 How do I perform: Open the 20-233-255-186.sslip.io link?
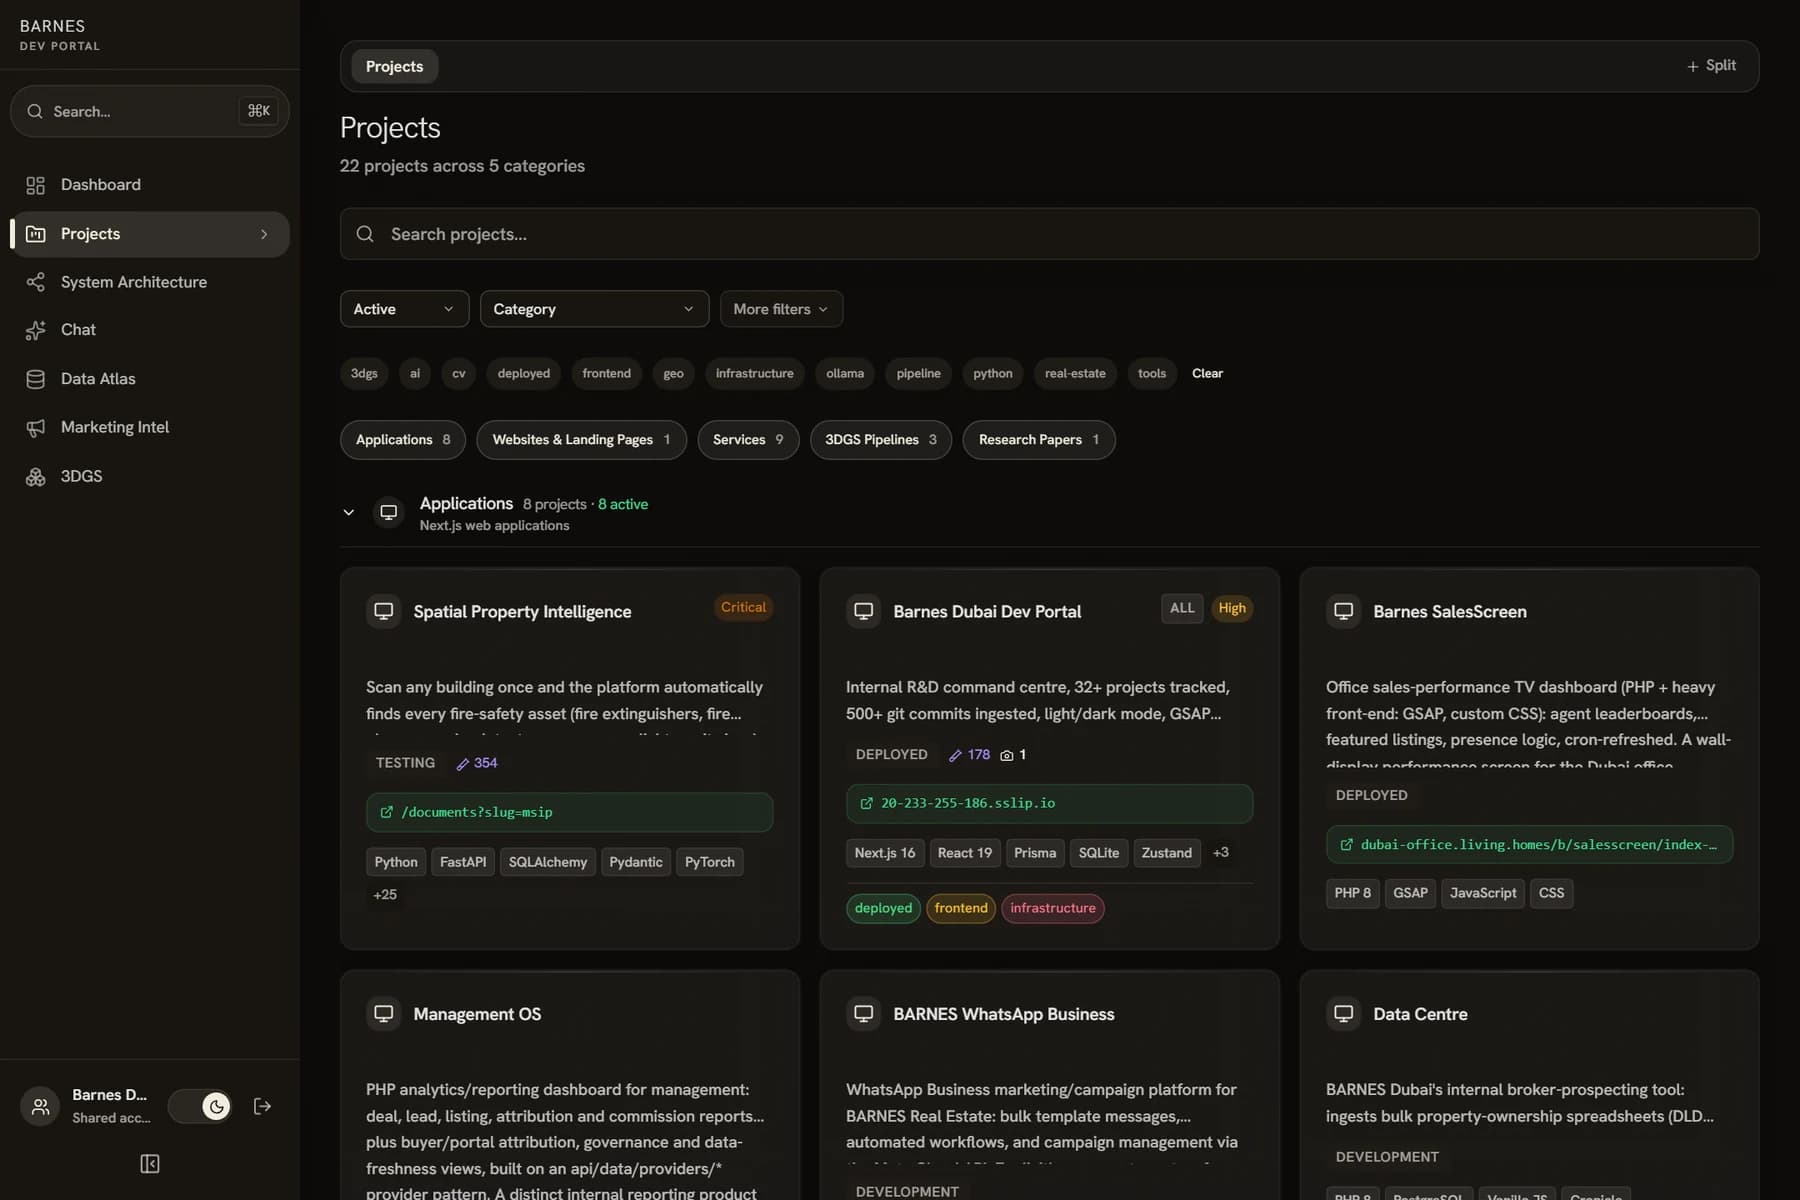1049,804
